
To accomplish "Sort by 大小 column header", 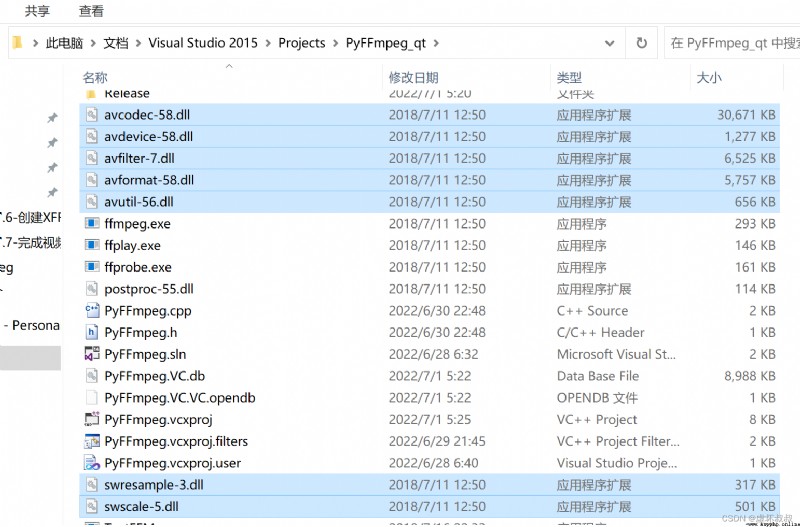I will pyautogui.click(x=709, y=78).
